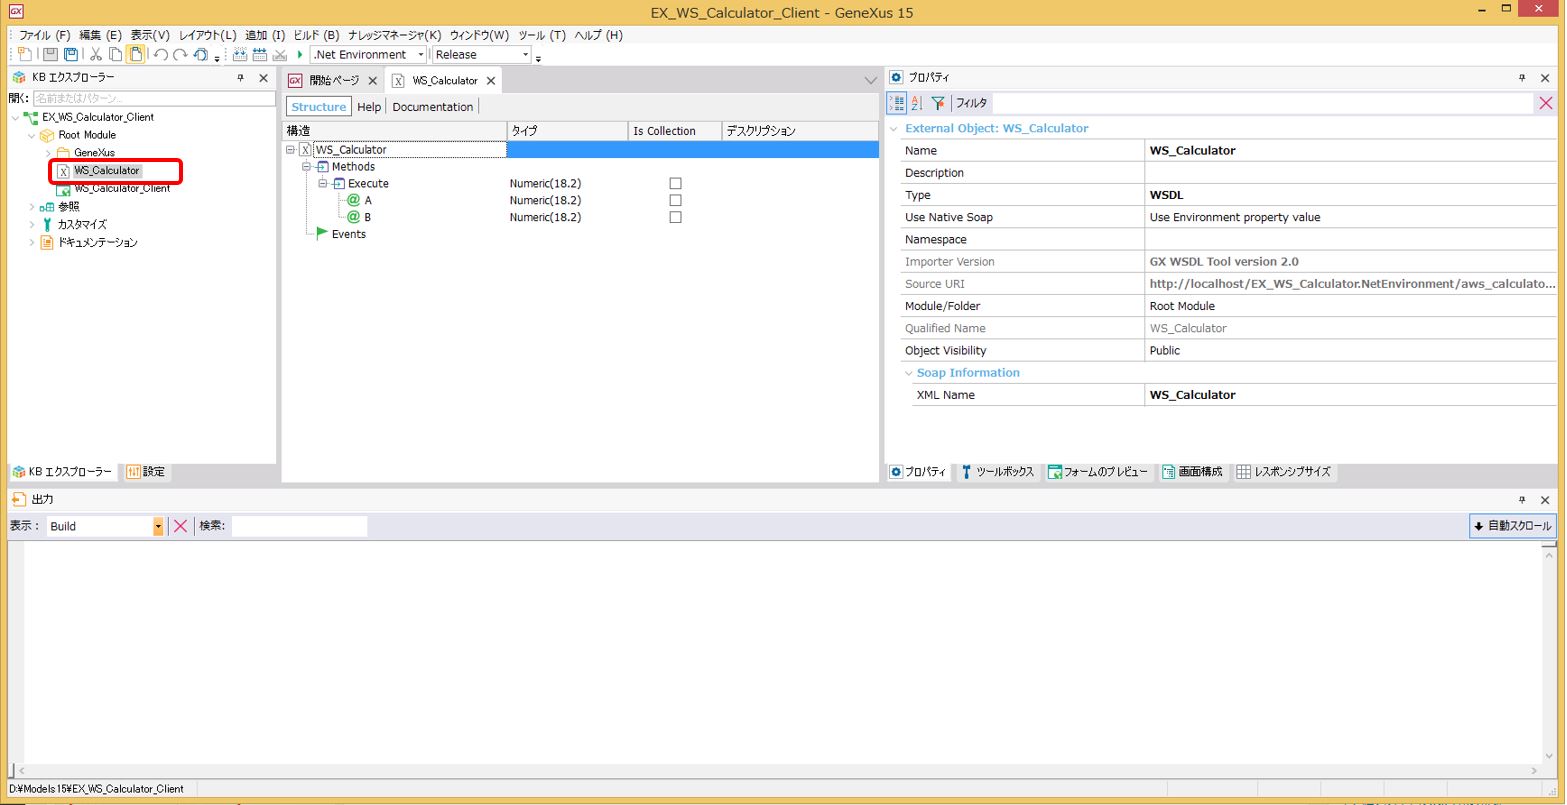Click the green Run arrow icon

click(x=300, y=55)
